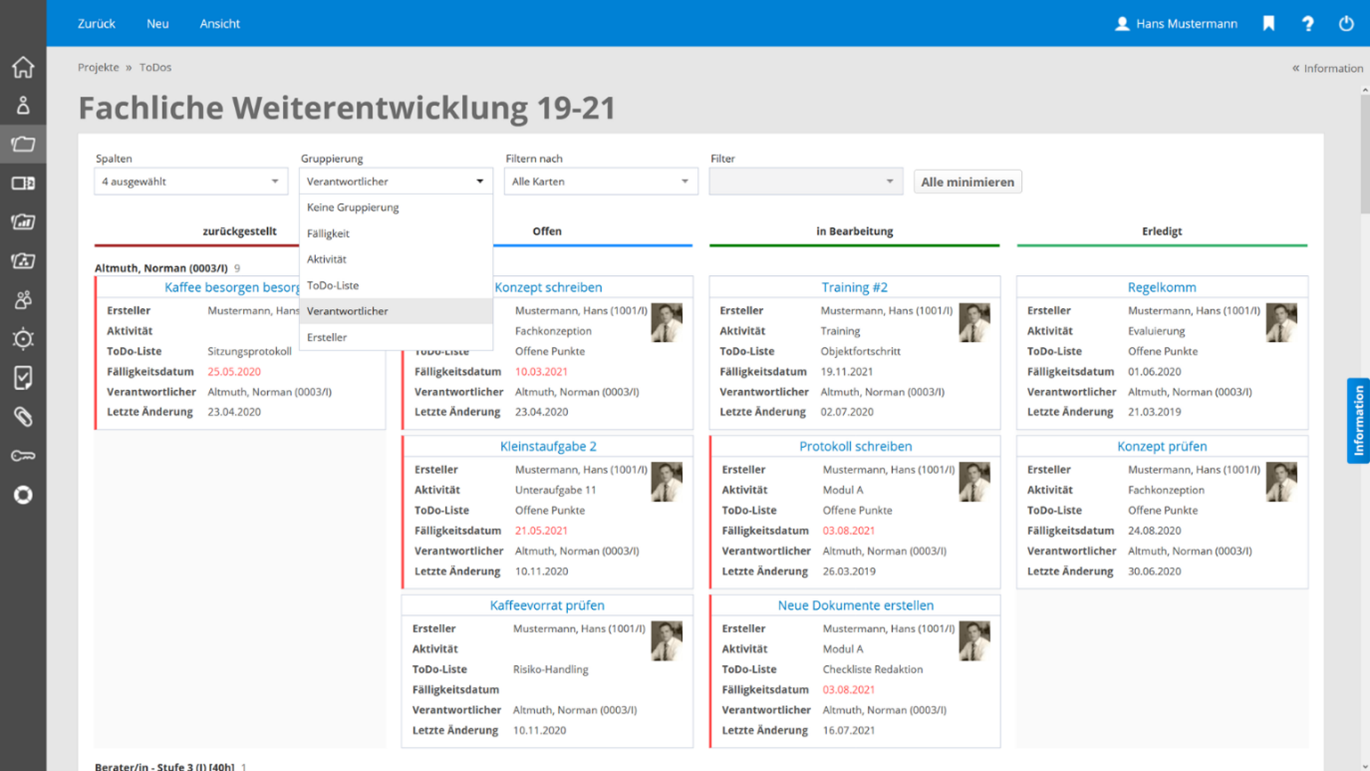Viewport: 1370px width, 771px height.
Task: Open the Home icon in the sidebar
Action: pos(23,67)
